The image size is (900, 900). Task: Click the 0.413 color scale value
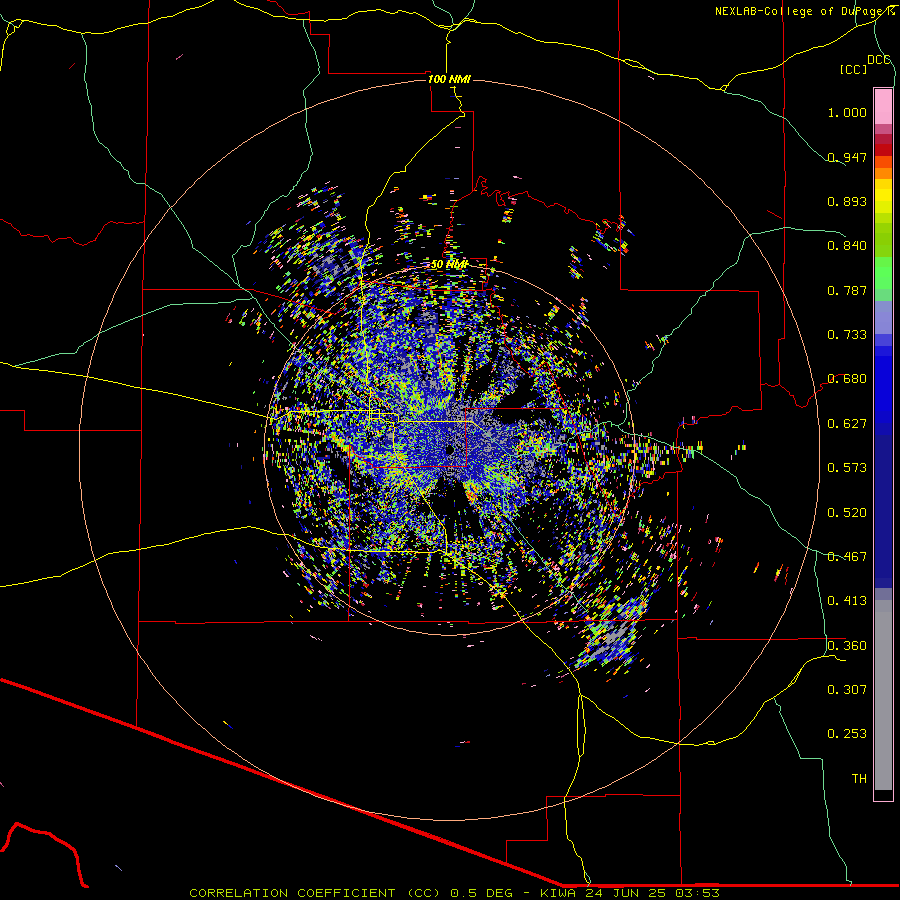[x=847, y=601]
